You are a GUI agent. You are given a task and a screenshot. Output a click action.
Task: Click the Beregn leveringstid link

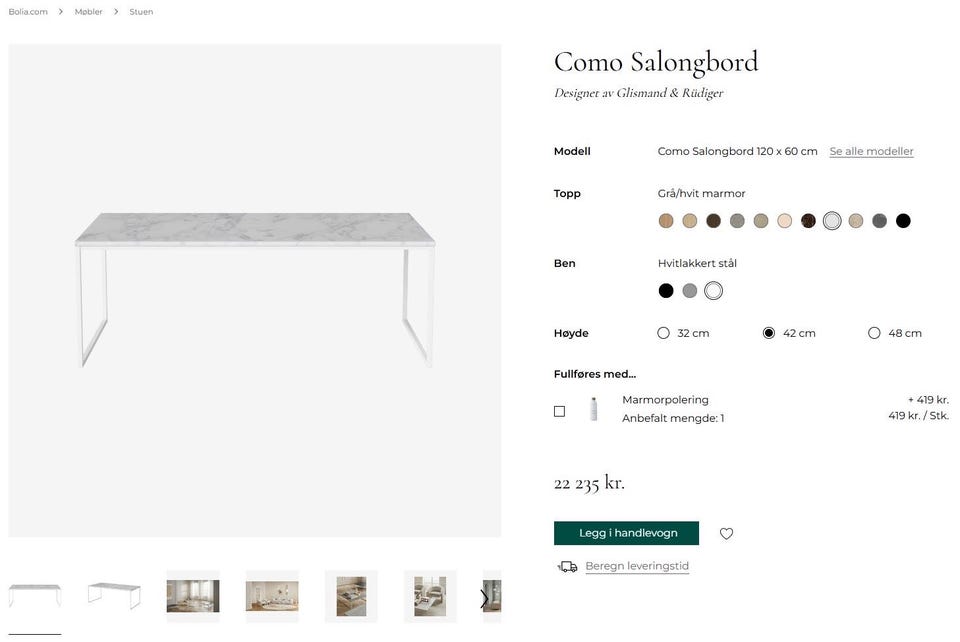(637, 566)
